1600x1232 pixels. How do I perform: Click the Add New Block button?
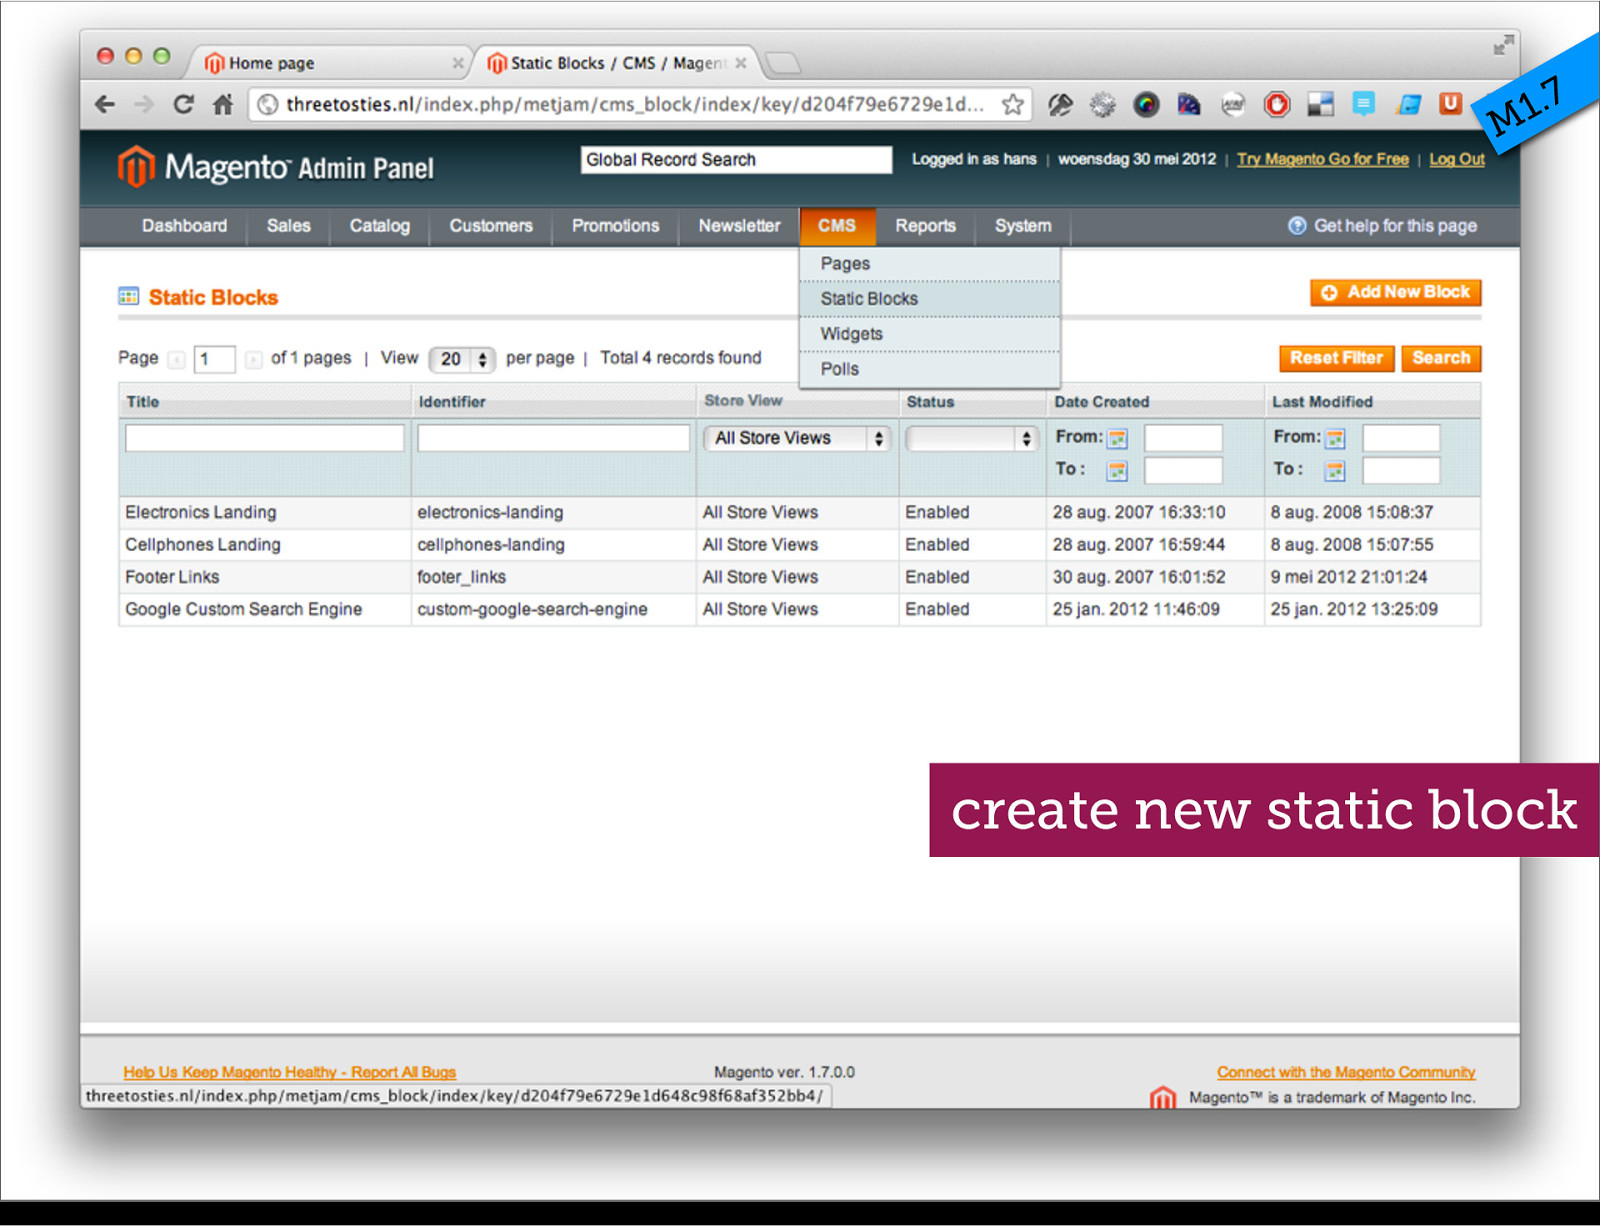click(x=1396, y=292)
